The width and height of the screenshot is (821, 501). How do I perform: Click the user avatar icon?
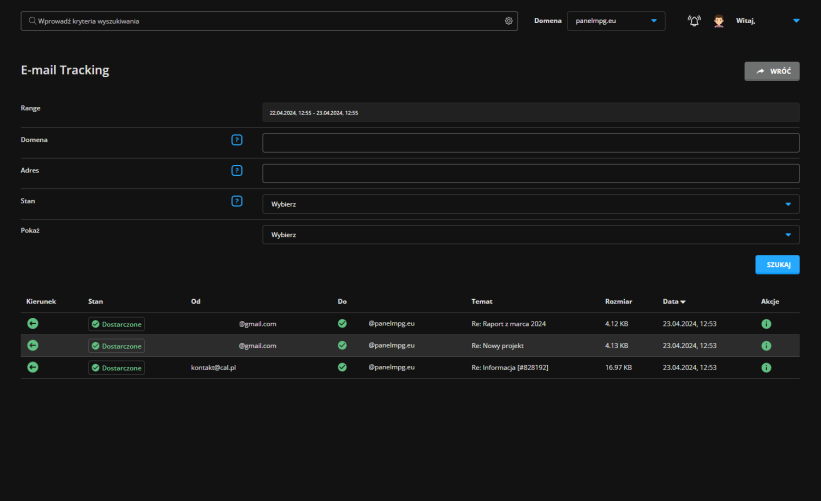click(719, 21)
